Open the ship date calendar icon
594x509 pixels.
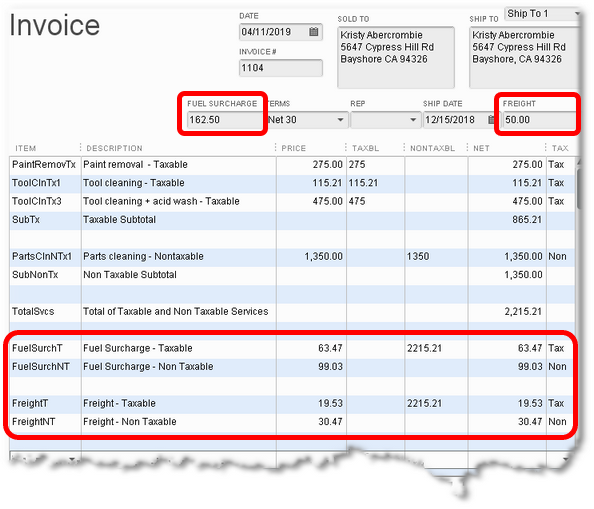491,120
